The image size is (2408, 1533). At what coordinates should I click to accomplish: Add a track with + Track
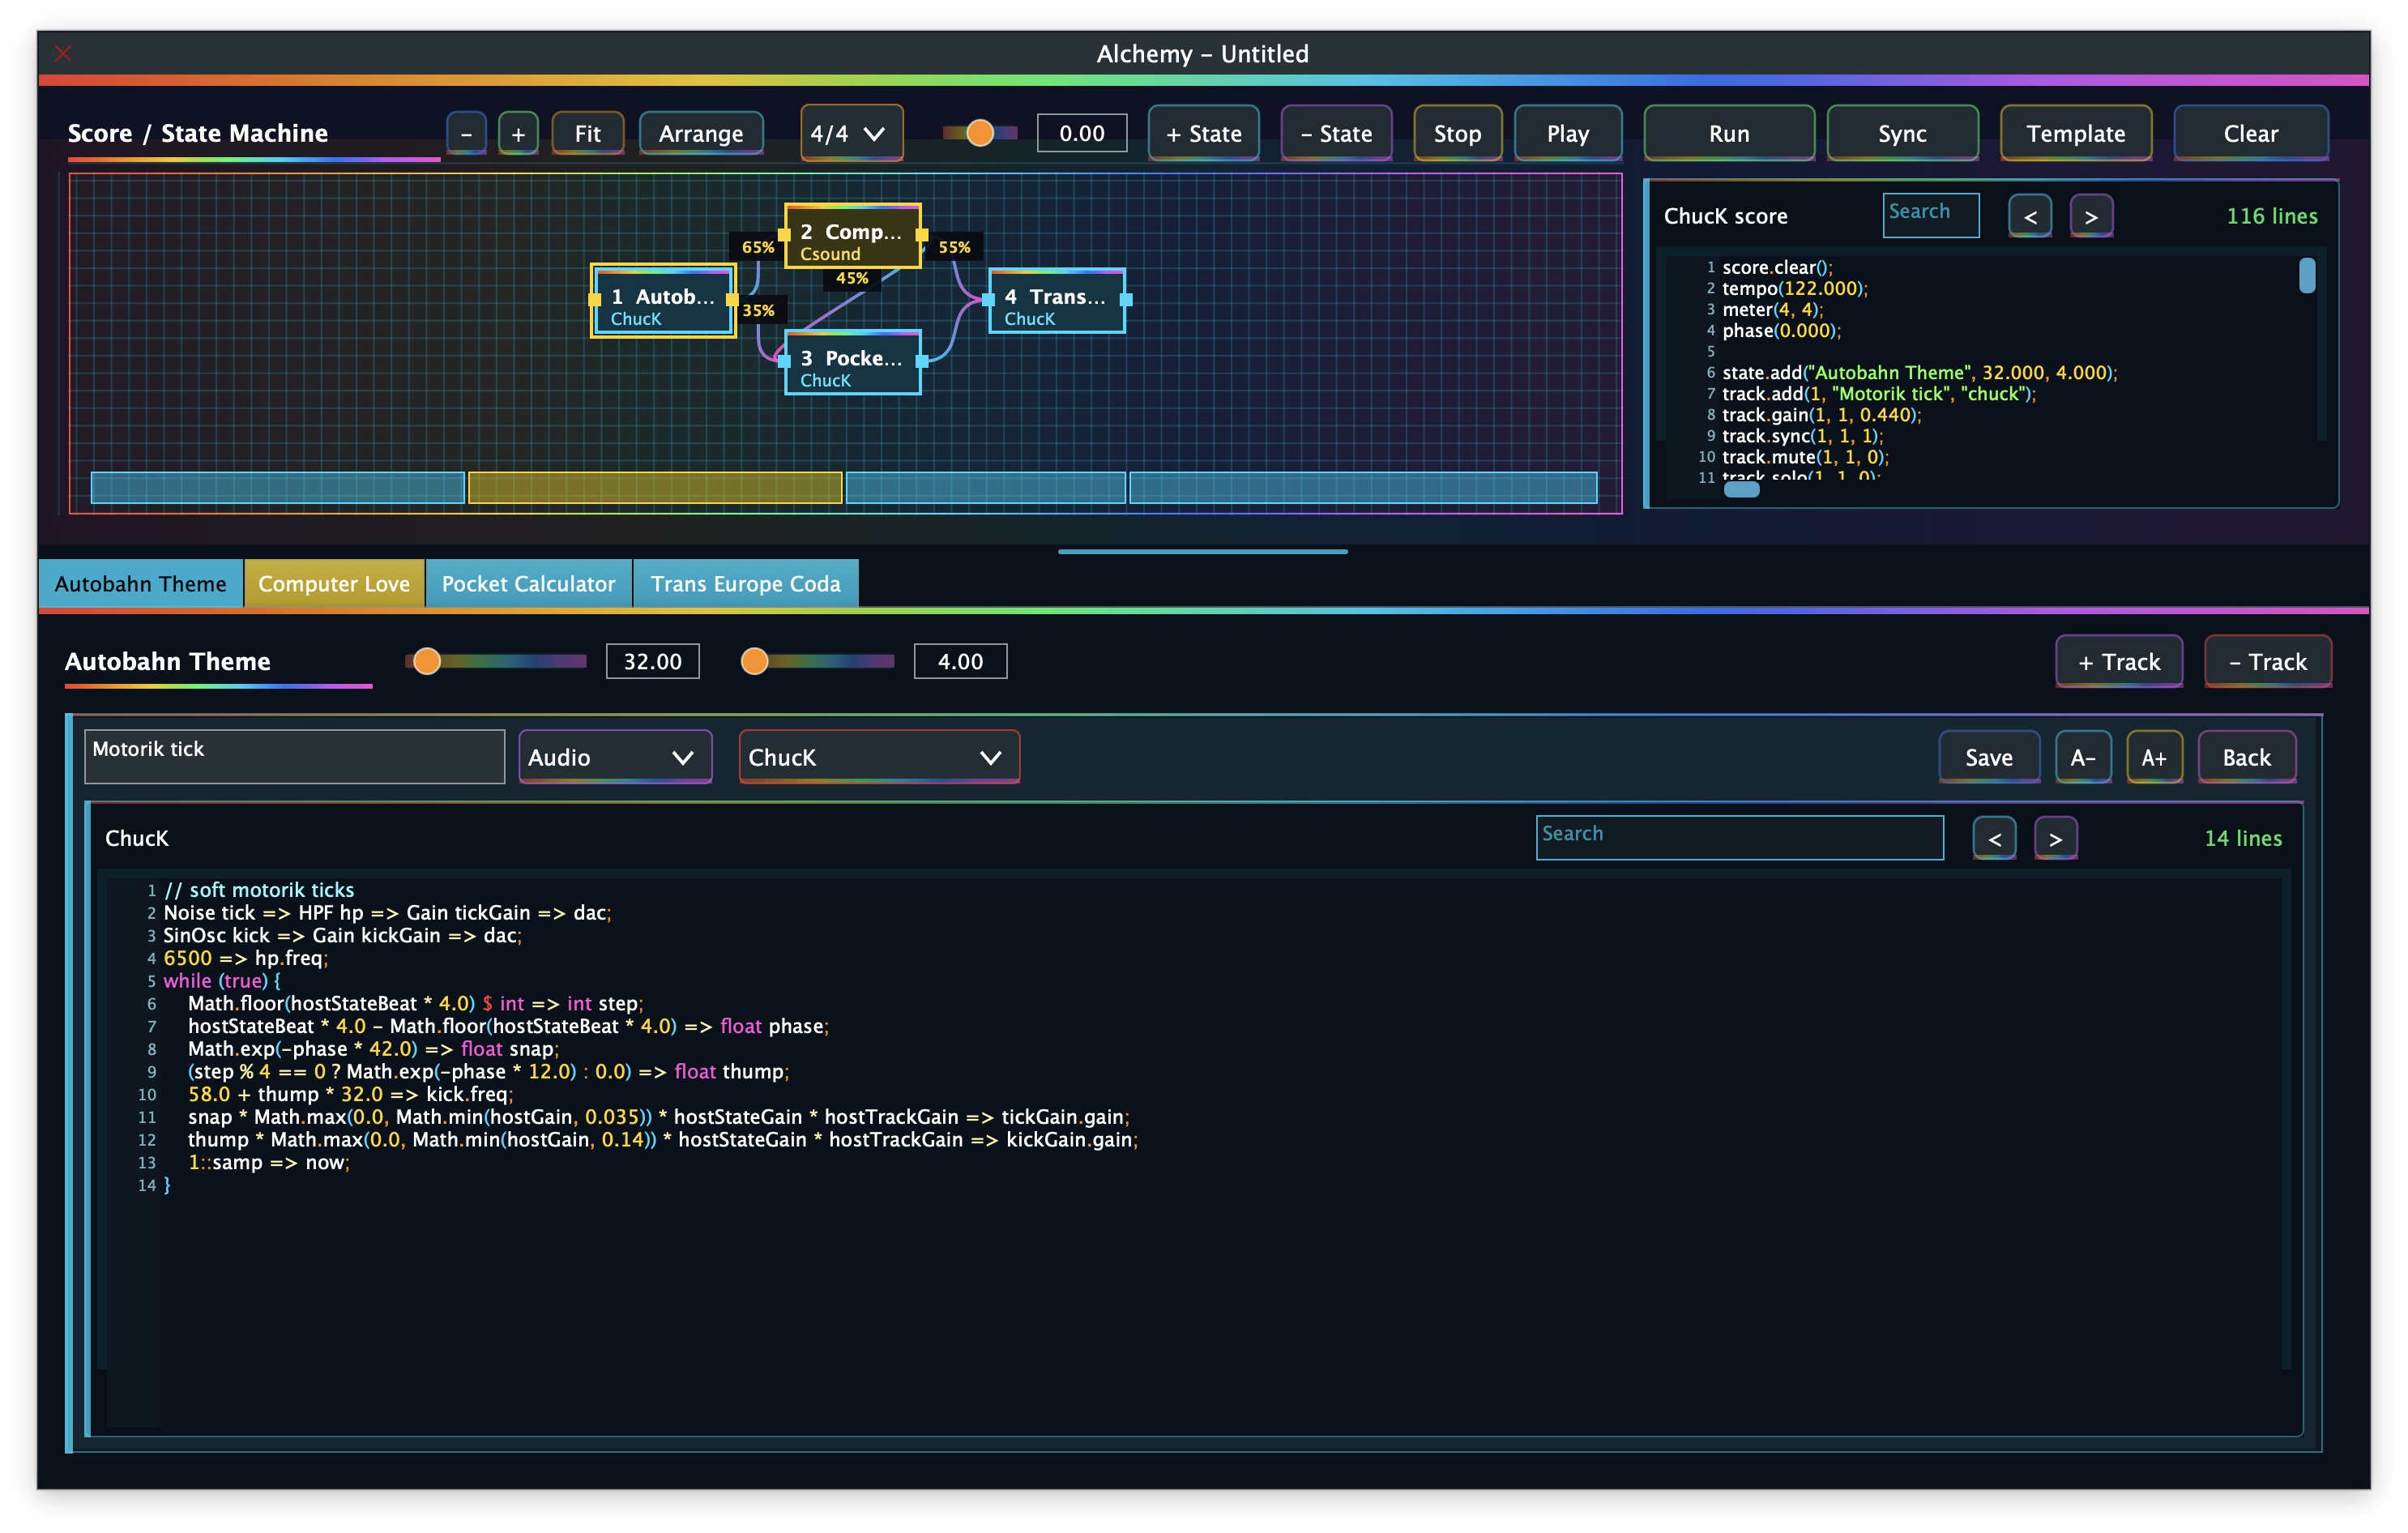[x=2119, y=661]
